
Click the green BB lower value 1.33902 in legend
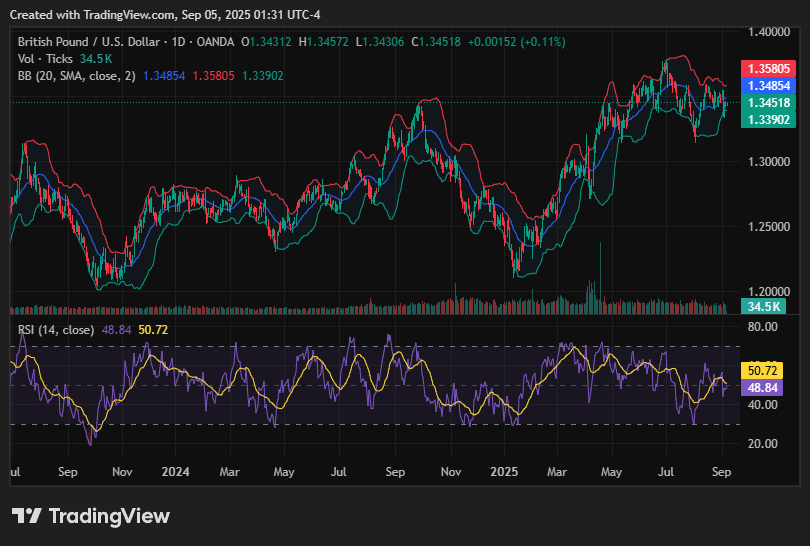(263, 76)
